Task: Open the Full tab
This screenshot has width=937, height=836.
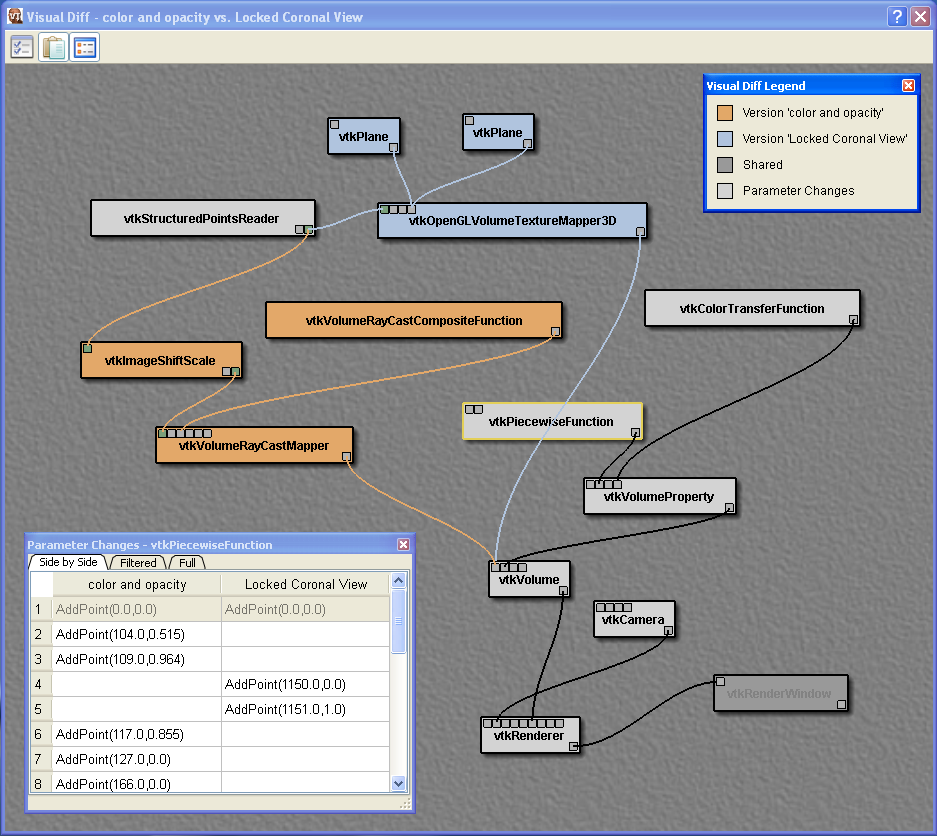Action: [187, 563]
